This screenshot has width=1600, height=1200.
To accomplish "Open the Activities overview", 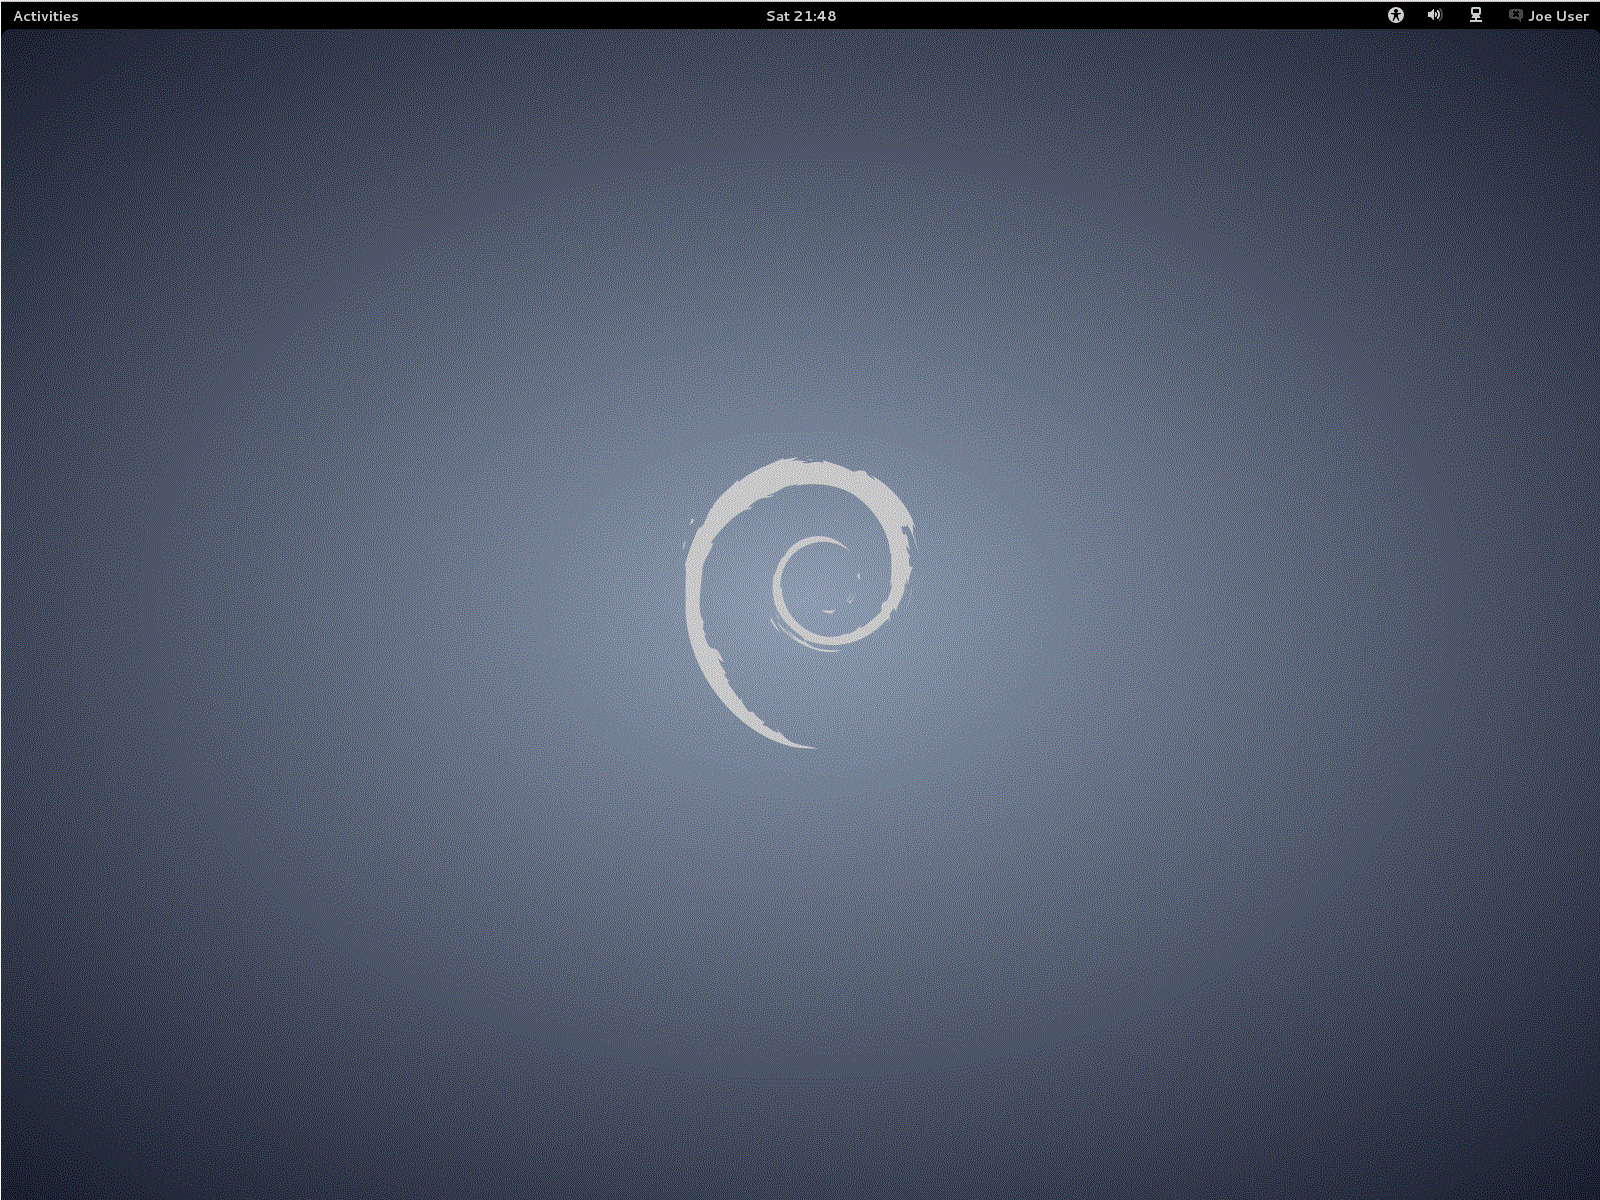I will [46, 16].
